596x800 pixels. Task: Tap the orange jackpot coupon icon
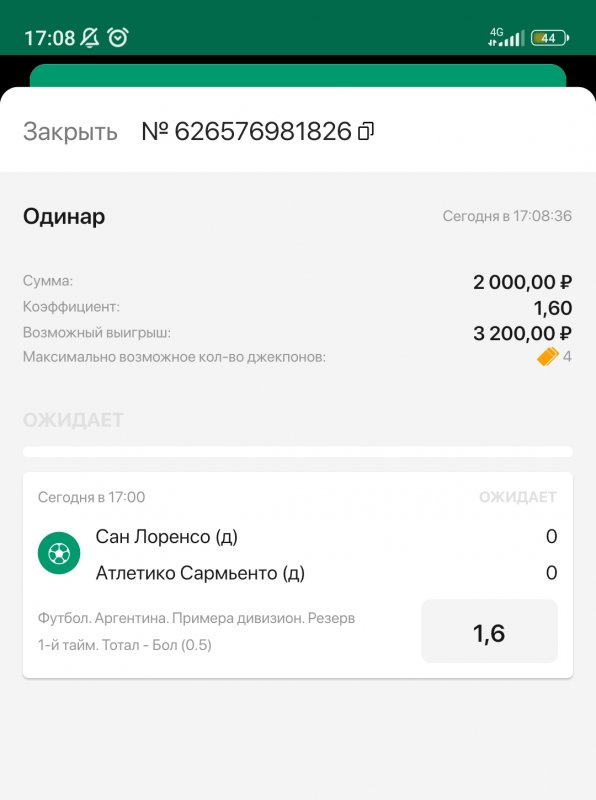(x=548, y=357)
